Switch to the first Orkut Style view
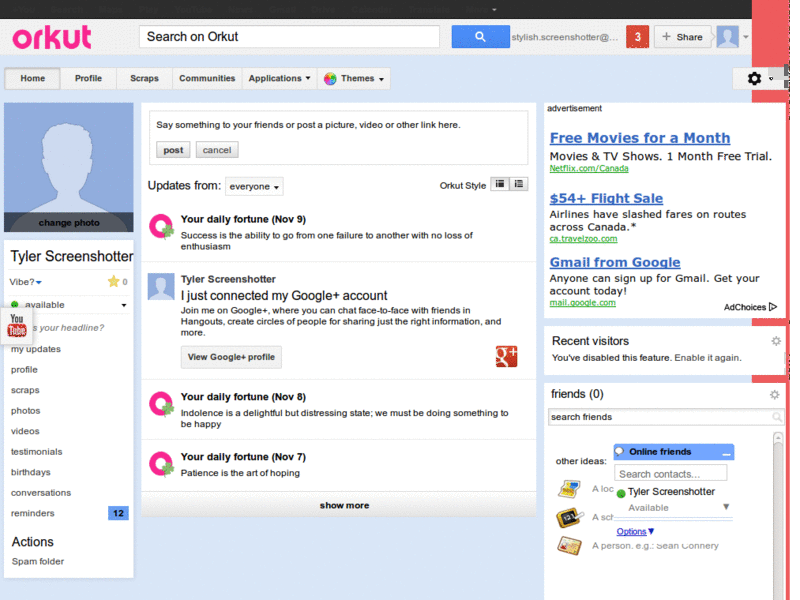This screenshot has height=600, width=800. tap(500, 184)
